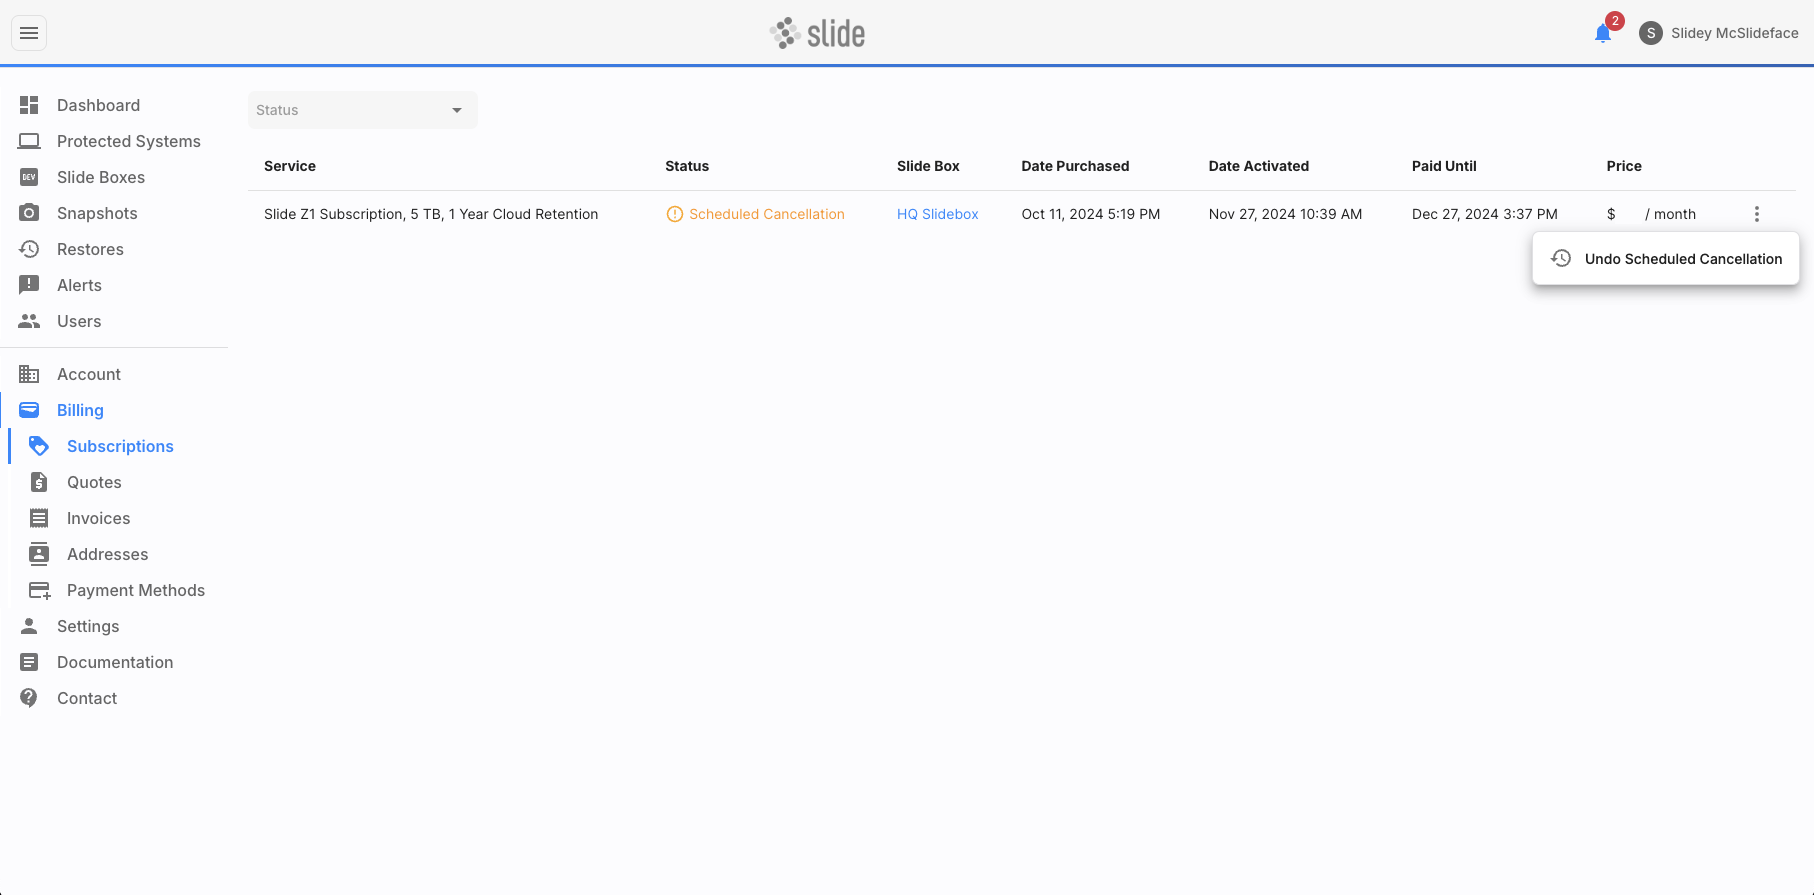Click the Paid Until column header
Viewport: 1814px width, 895px height.
click(x=1444, y=166)
